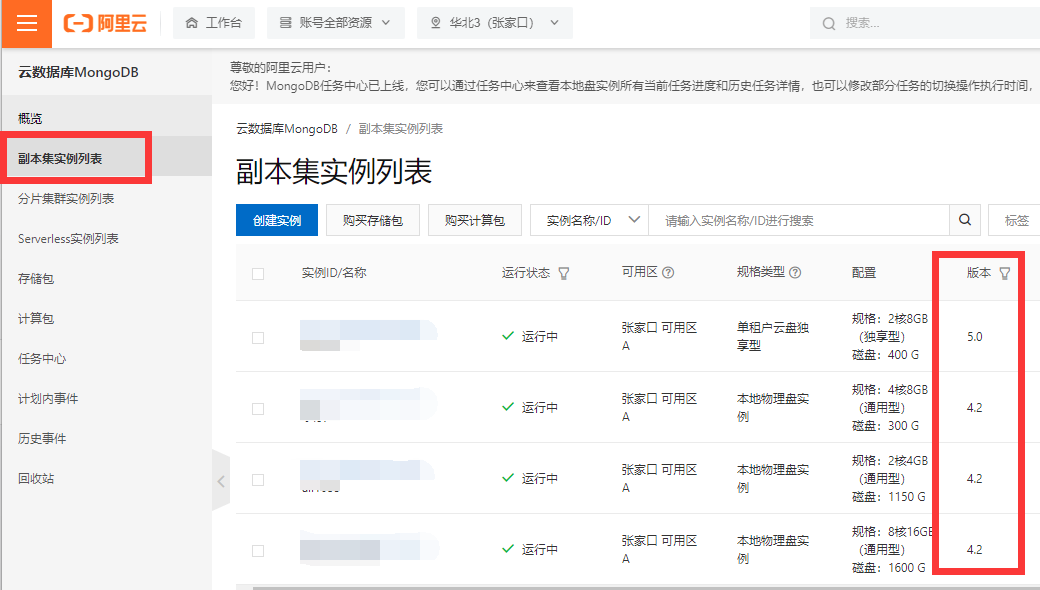1040x590 pixels.
Task: Open the 华北3（张家口）region selector
Action: (494, 23)
